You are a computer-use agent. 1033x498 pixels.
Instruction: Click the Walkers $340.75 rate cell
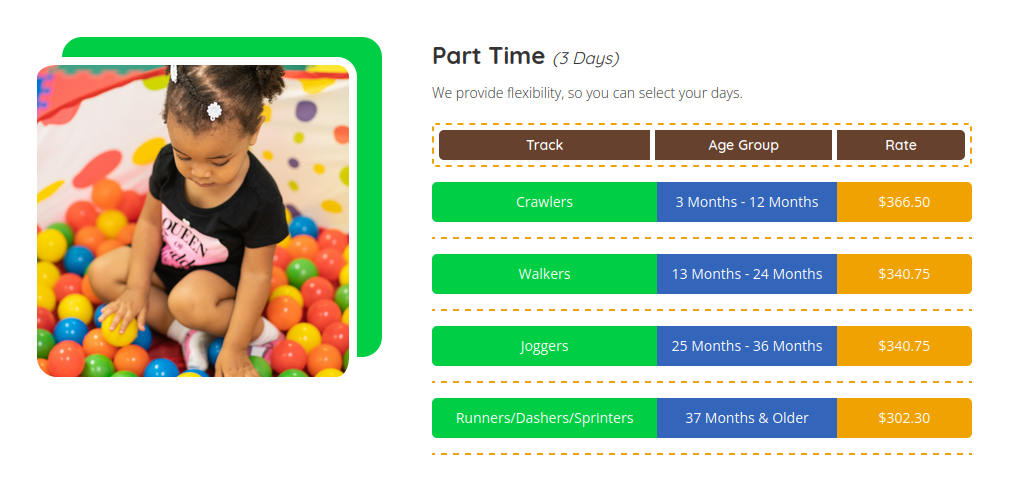(x=904, y=274)
